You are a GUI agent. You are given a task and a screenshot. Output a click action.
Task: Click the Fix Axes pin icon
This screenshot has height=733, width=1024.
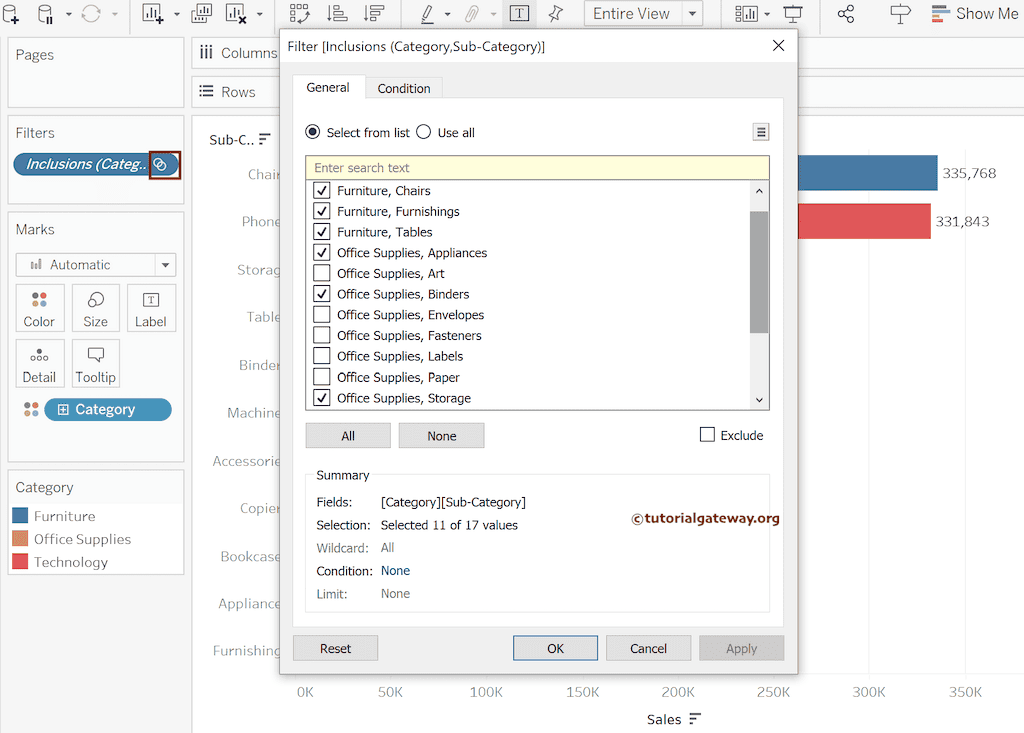click(555, 14)
